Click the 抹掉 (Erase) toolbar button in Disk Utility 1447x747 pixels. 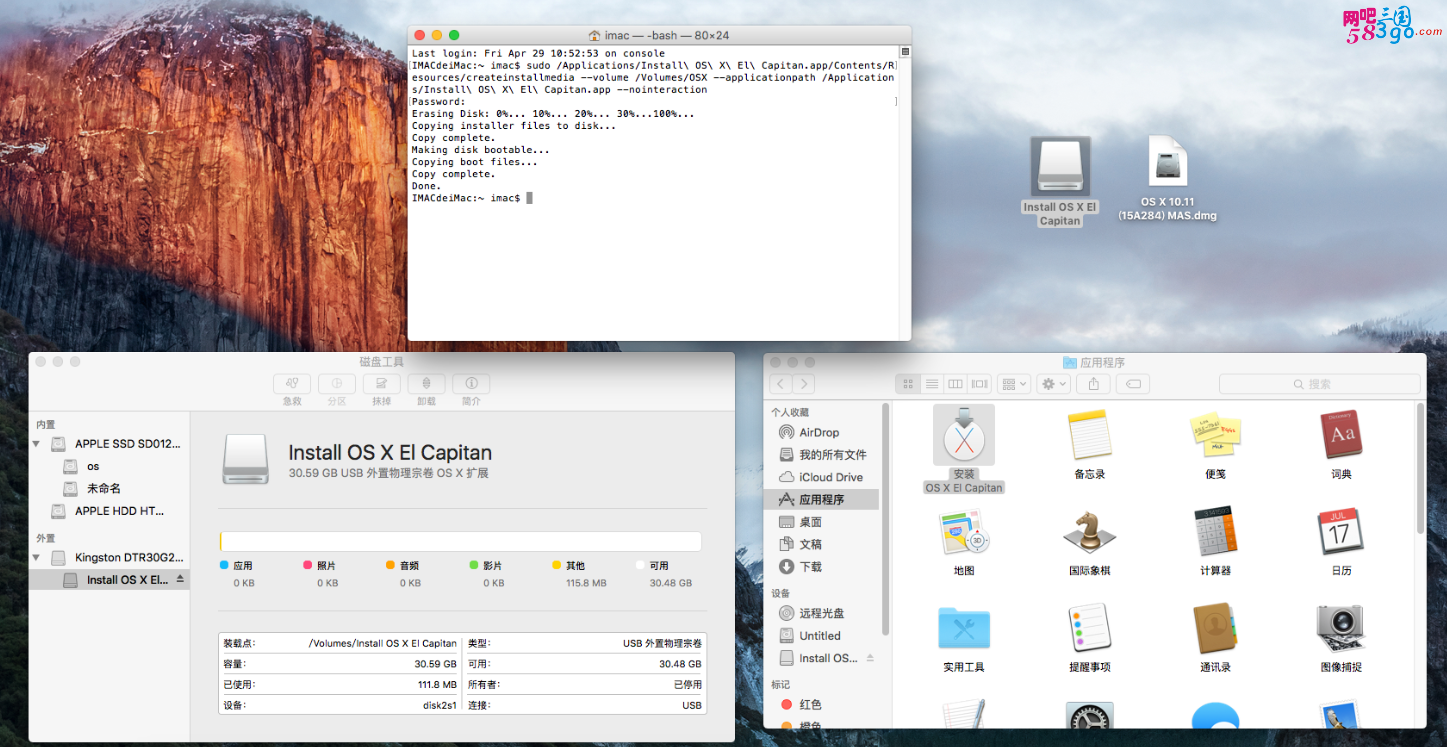382,384
